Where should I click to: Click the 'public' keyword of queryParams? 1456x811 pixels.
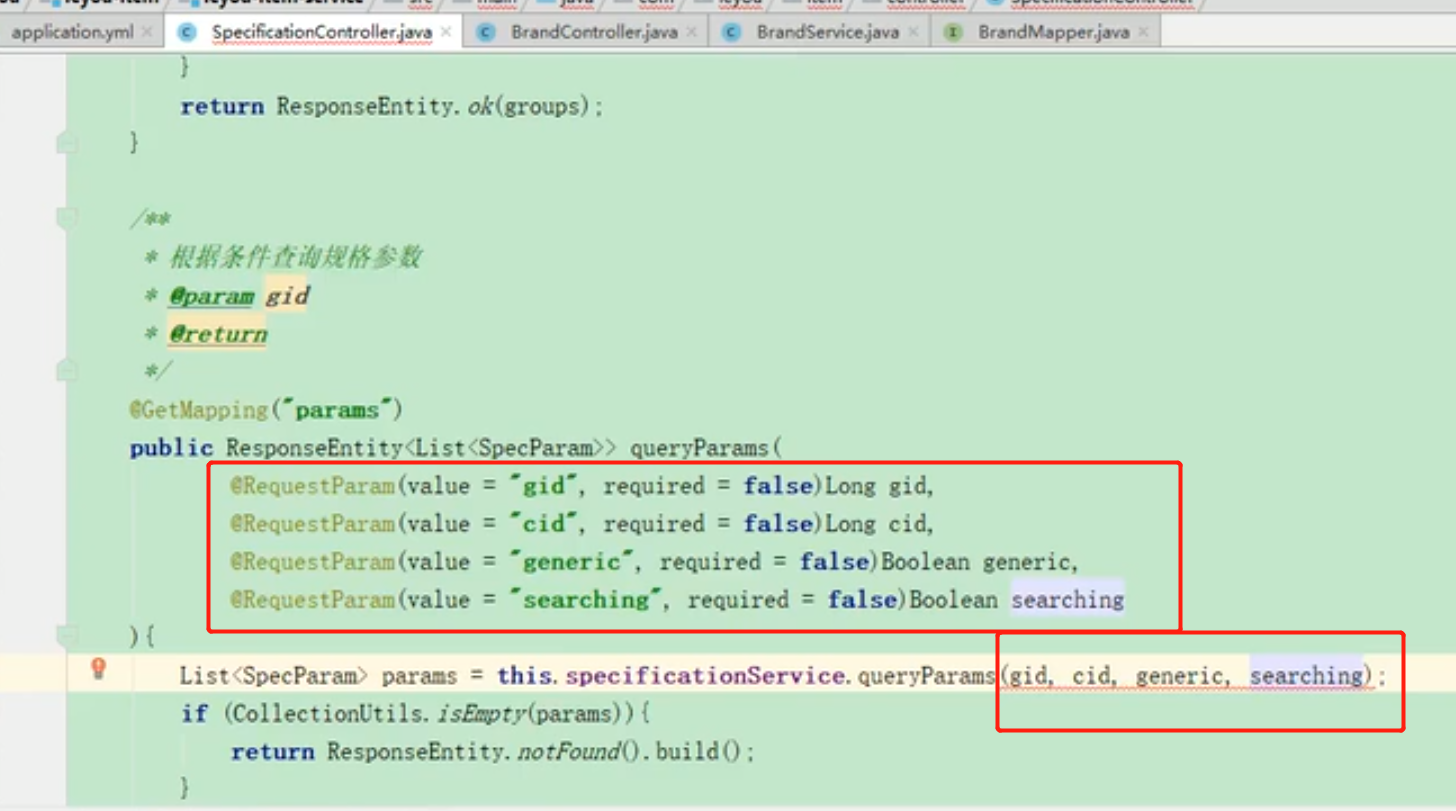[171, 448]
